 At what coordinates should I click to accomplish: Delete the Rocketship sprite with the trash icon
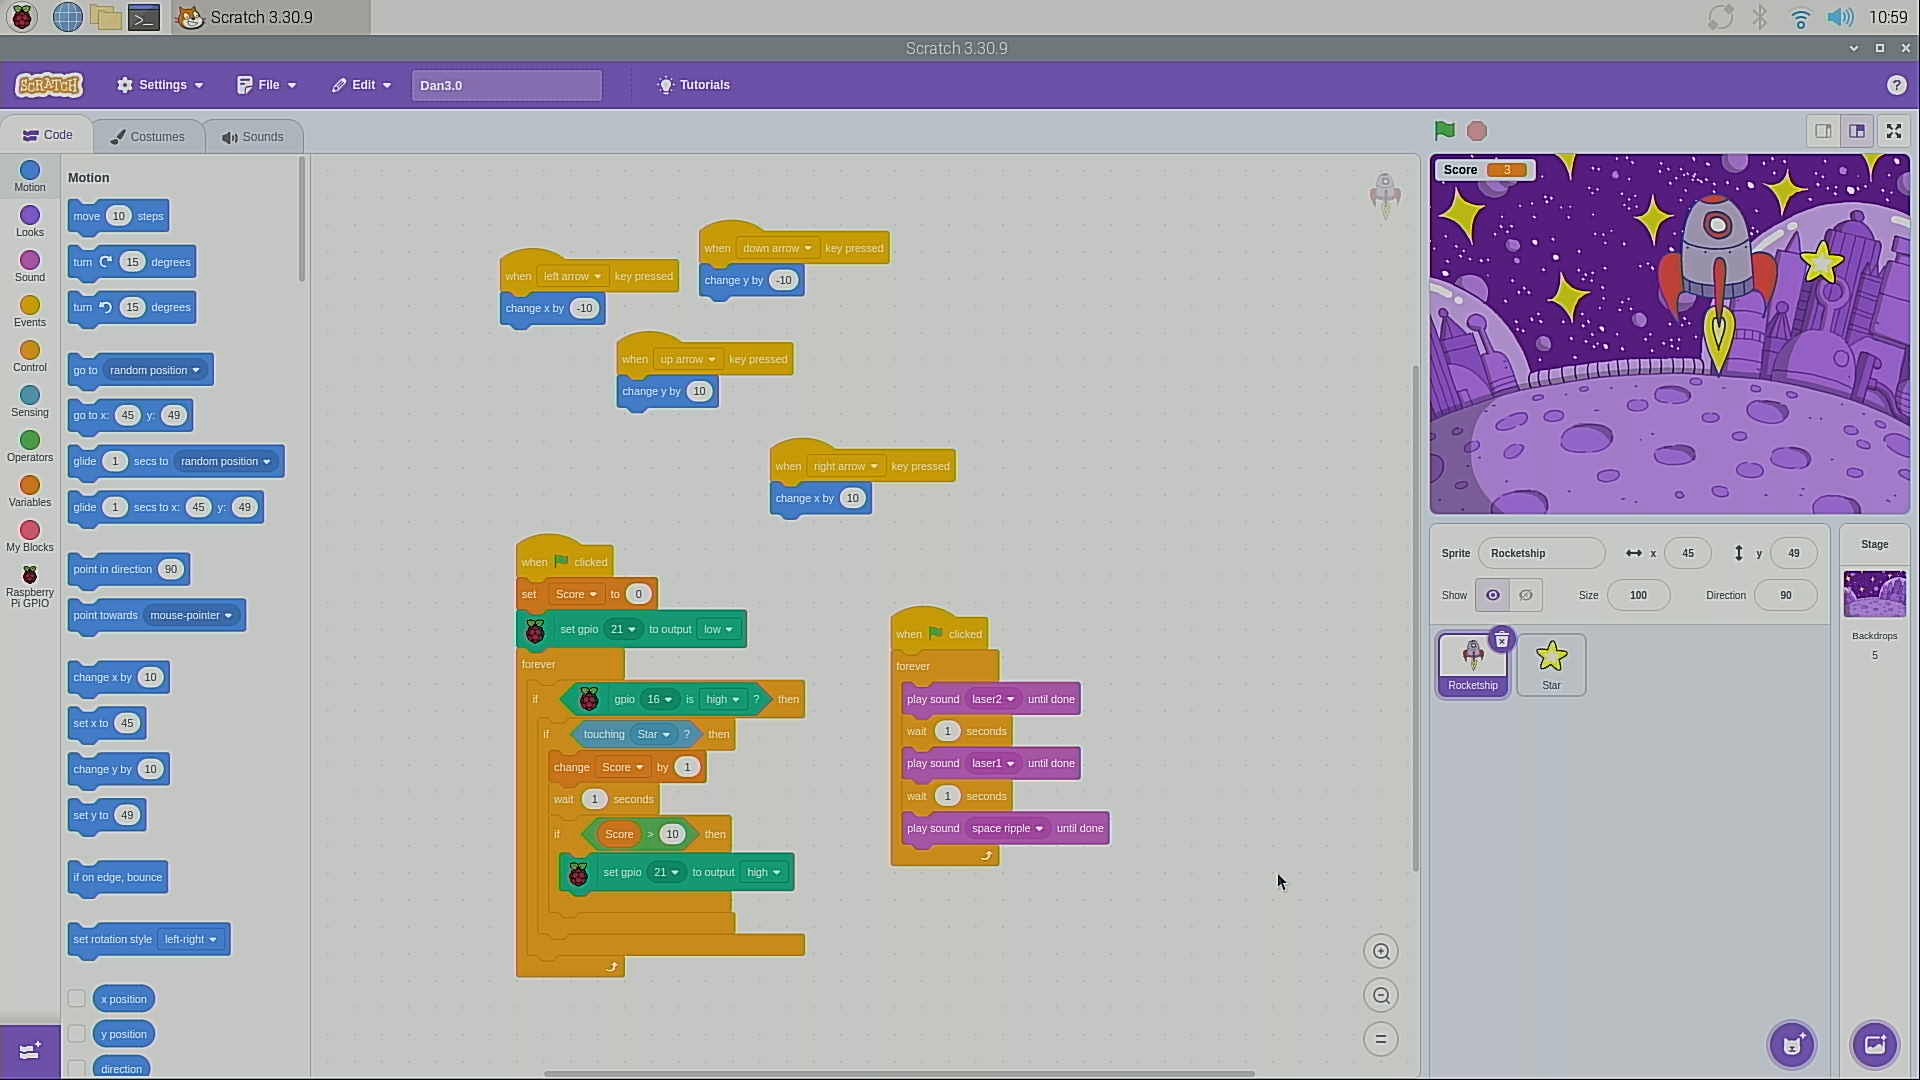tap(1501, 640)
